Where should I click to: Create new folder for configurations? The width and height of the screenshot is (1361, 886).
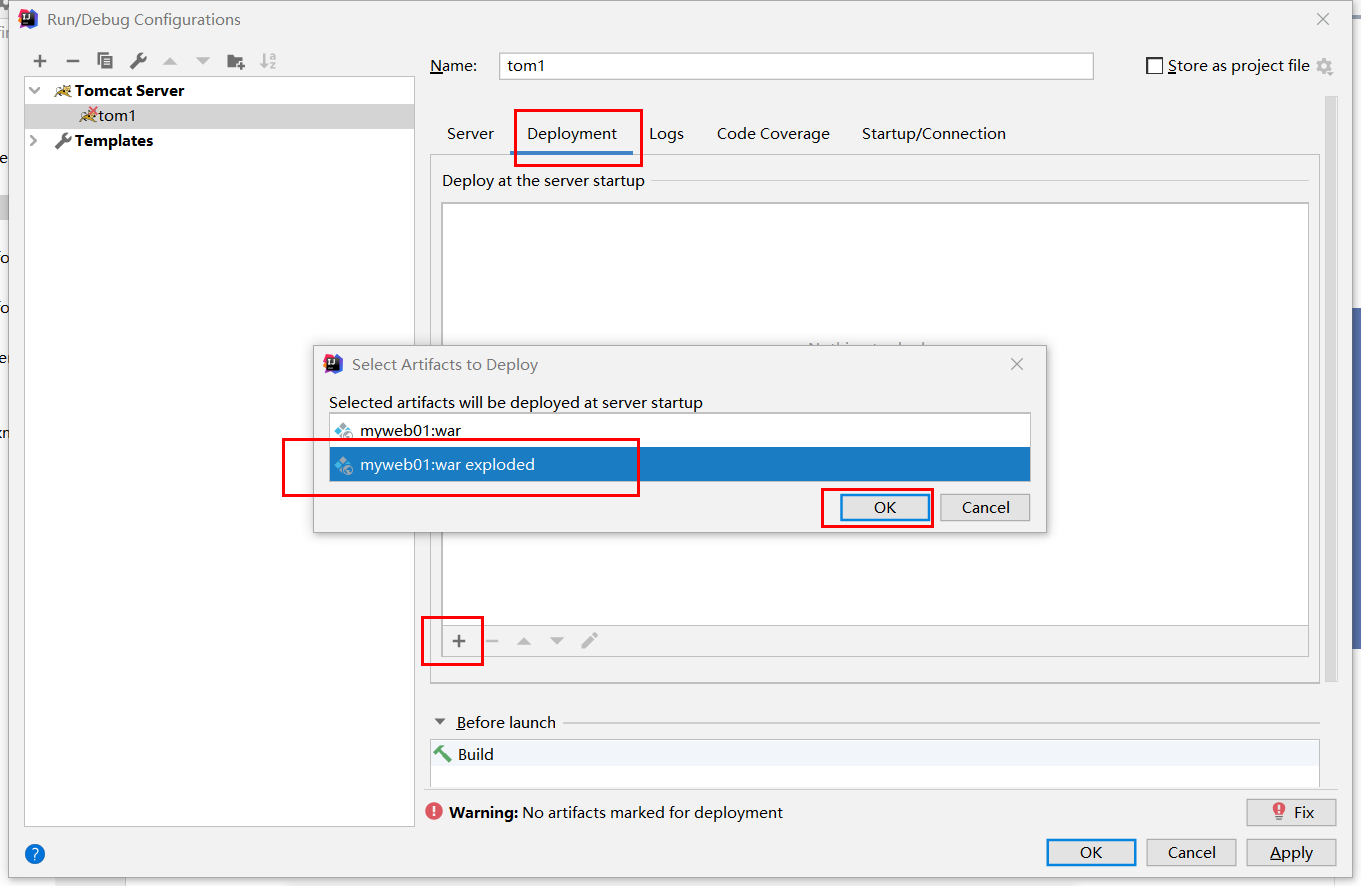point(236,61)
